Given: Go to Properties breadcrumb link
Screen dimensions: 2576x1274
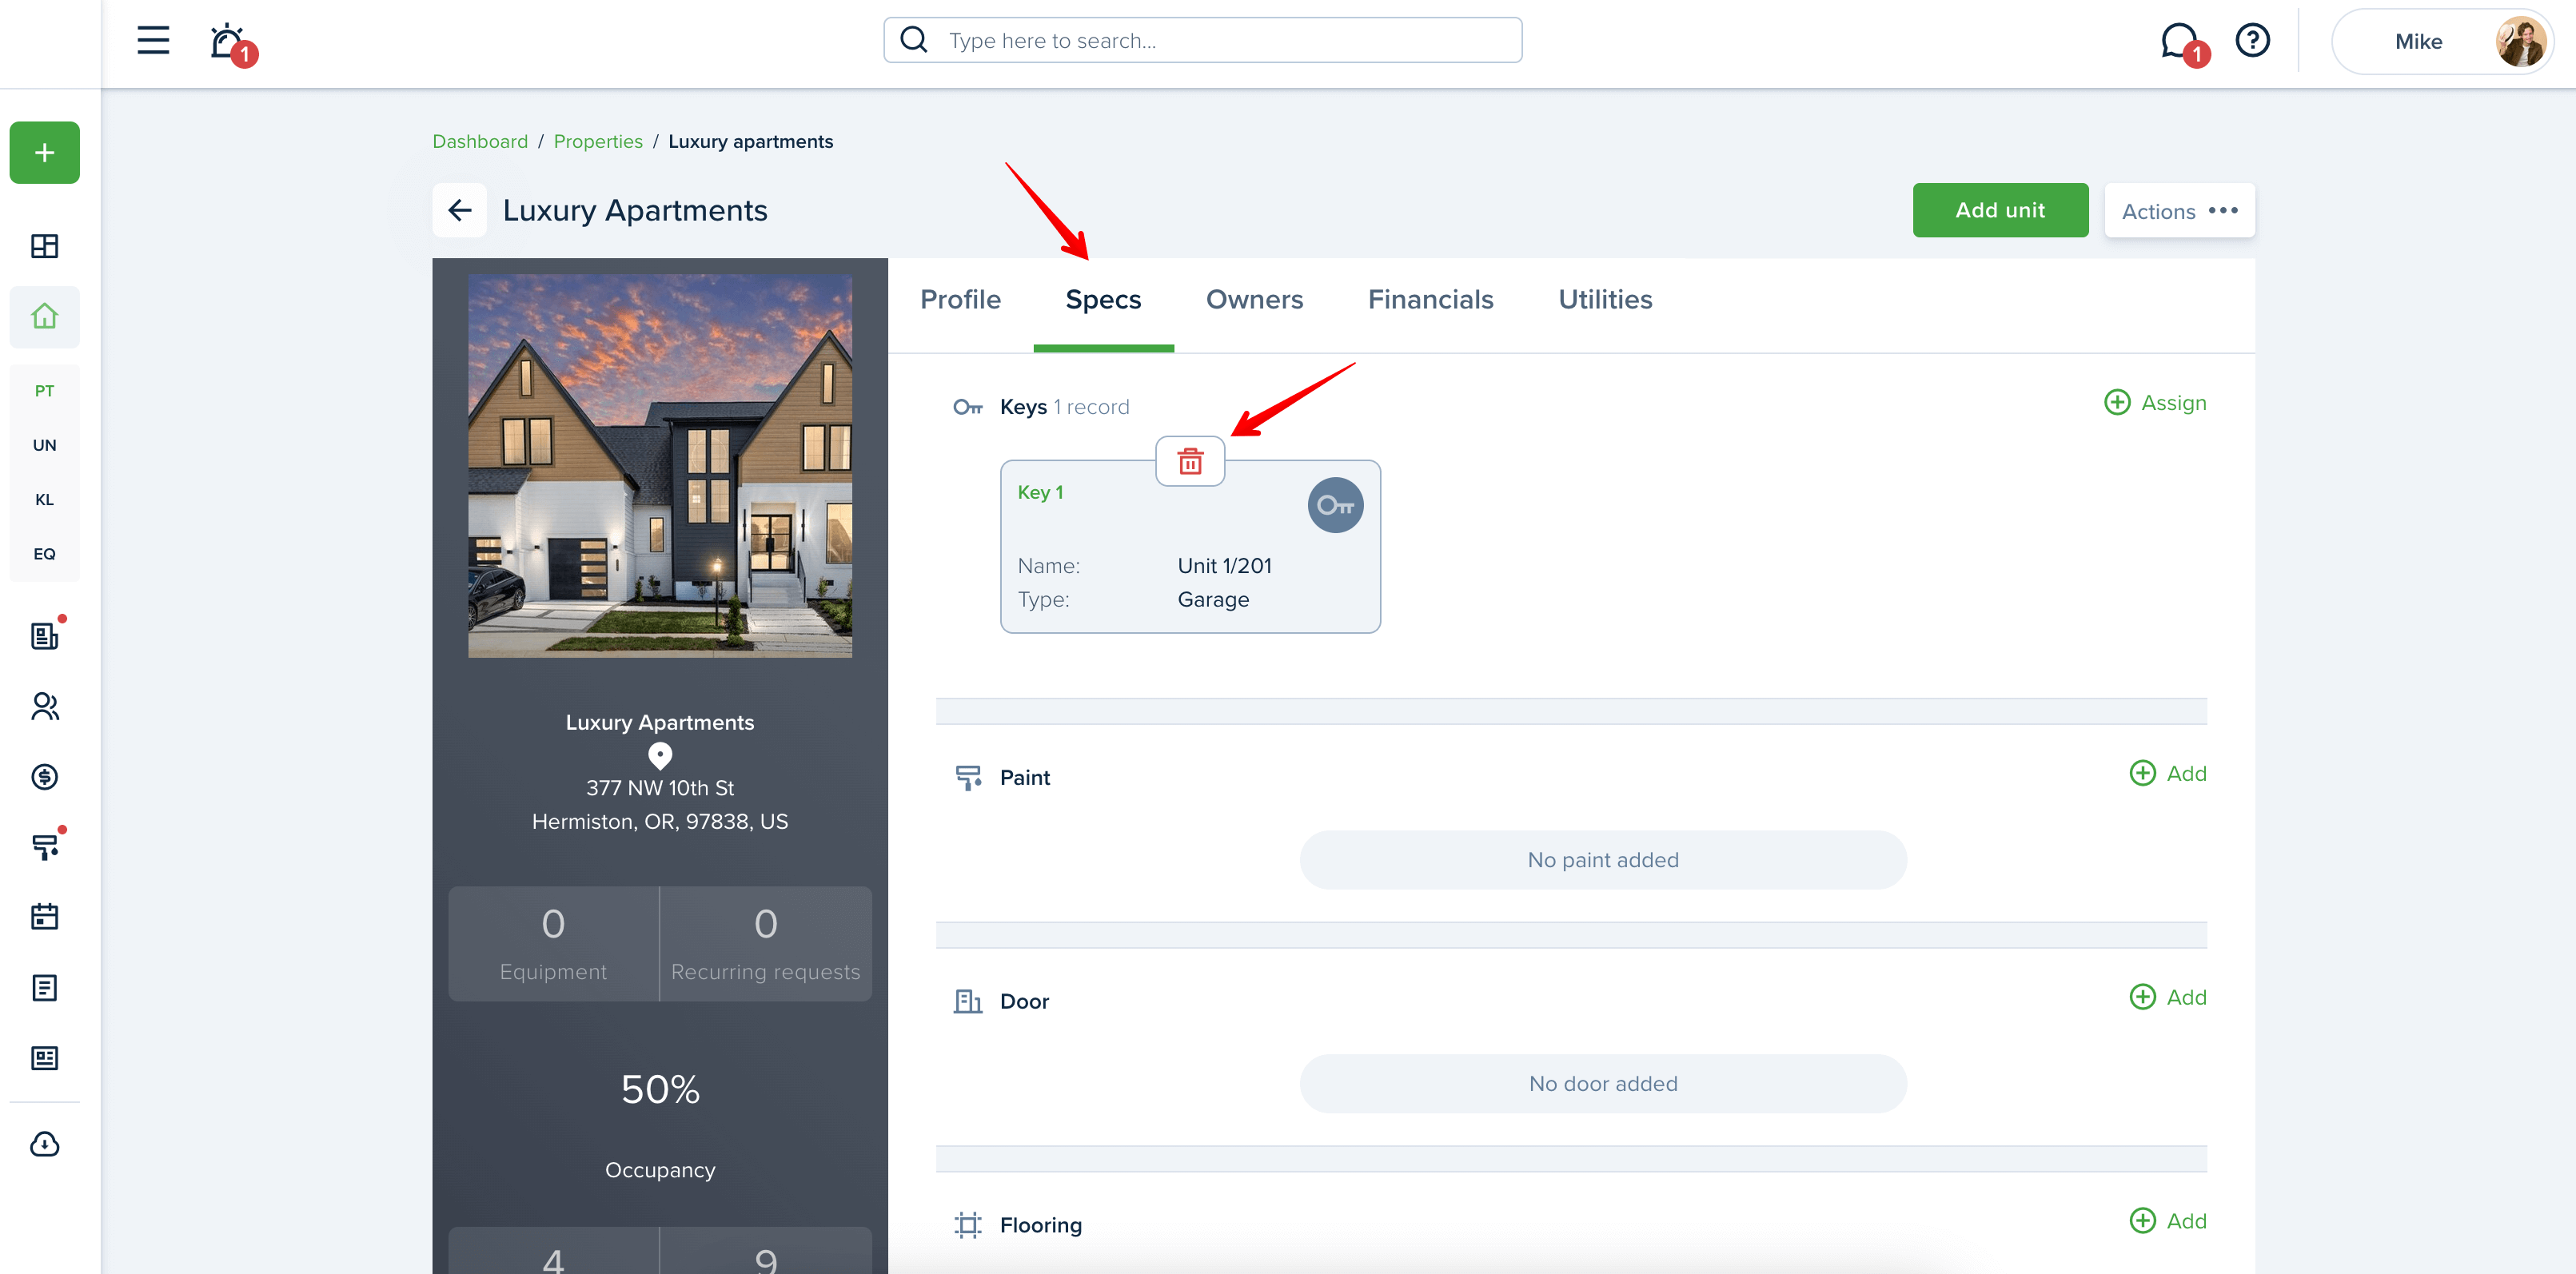Looking at the screenshot, I should [x=598, y=142].
